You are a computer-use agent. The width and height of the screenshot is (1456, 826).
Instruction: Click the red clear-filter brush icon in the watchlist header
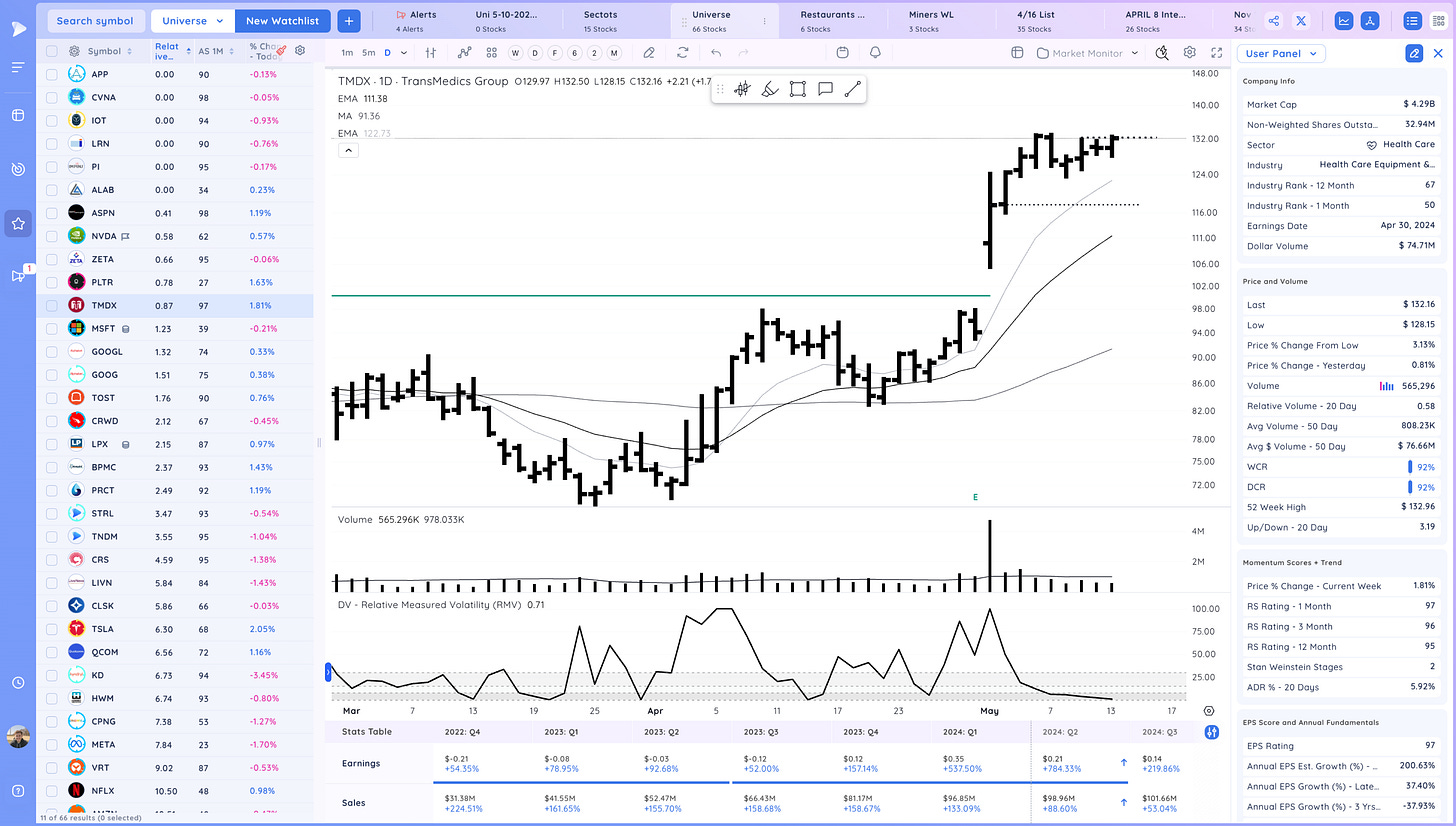click(282, 50)
